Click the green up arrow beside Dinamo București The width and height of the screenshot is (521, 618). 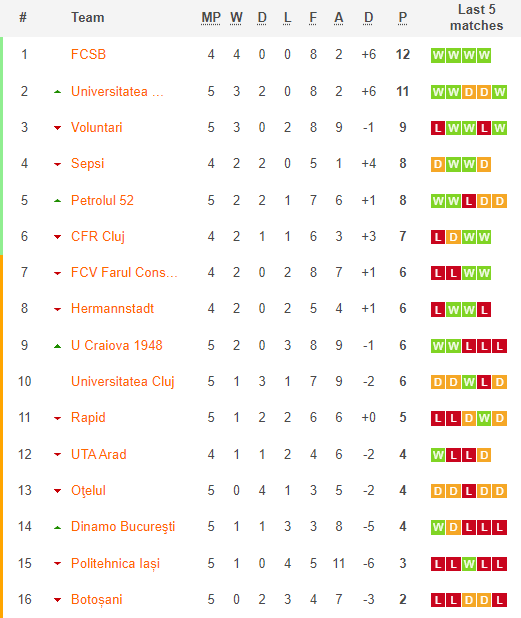tap(58, 527)
